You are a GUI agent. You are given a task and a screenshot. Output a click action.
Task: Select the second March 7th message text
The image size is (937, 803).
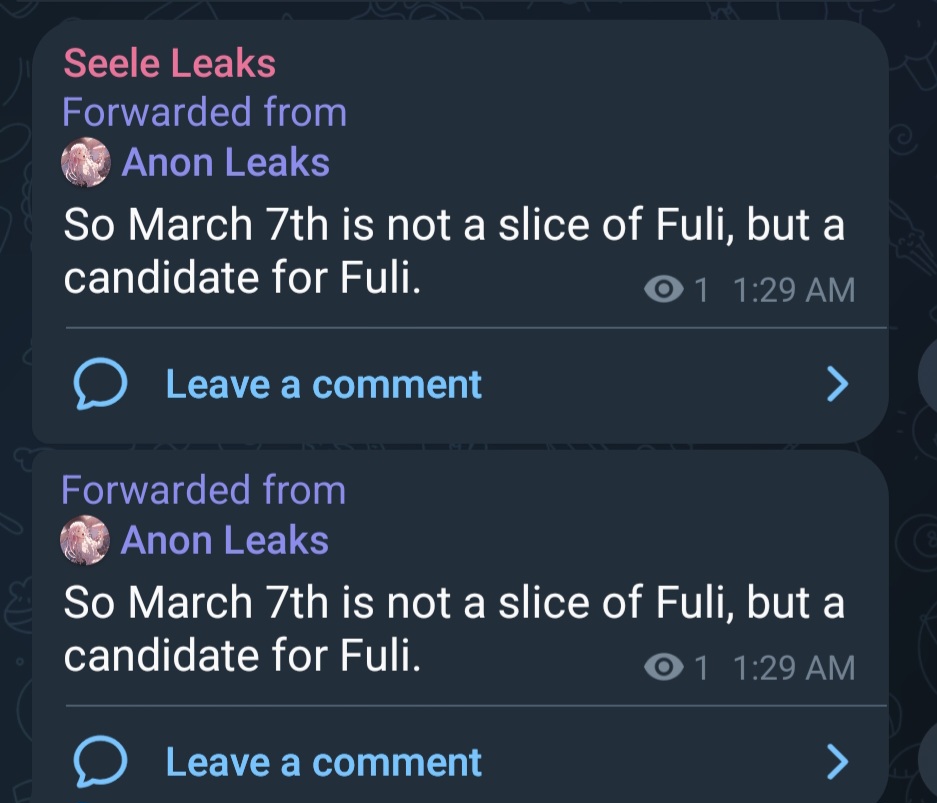coord(454,629)
